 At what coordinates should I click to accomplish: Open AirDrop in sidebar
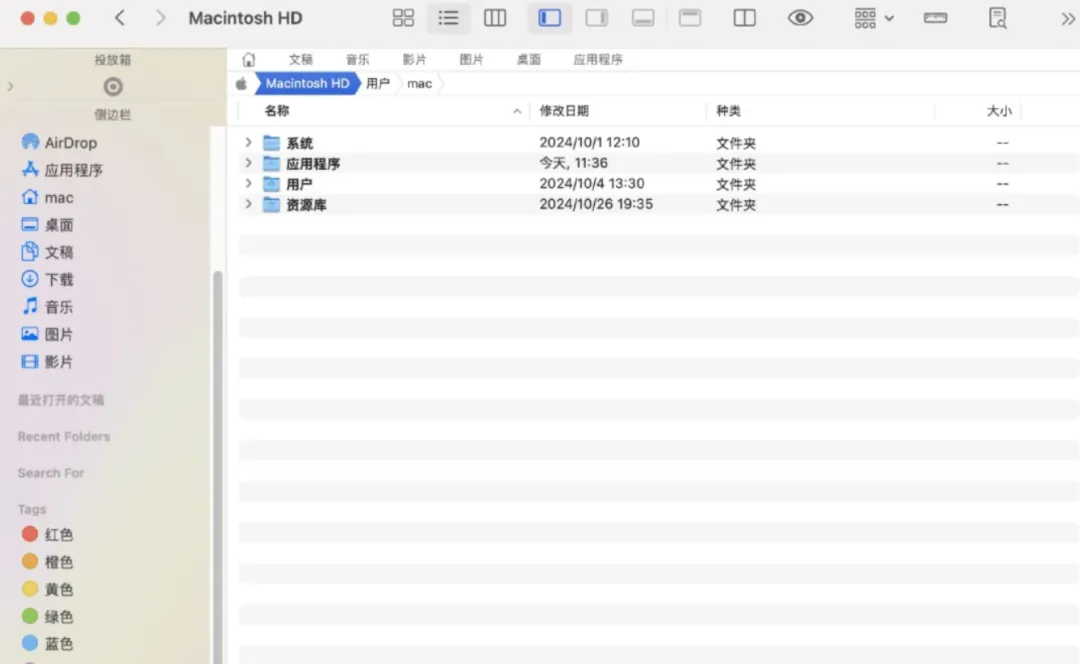(x=59, y=143)
